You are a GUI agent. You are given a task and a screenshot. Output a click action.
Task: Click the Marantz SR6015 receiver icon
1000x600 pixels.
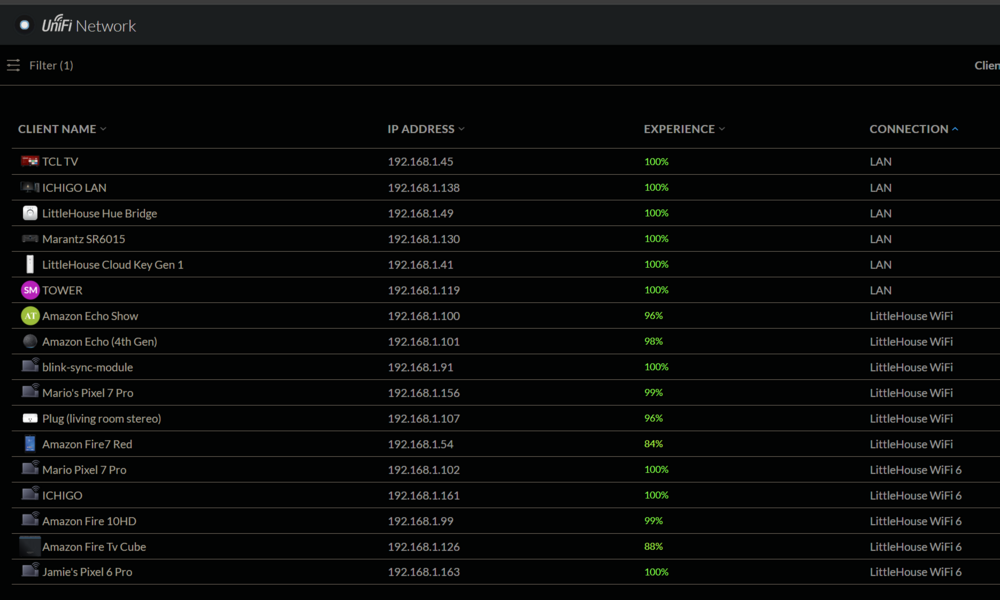click(x=30, y=238)
